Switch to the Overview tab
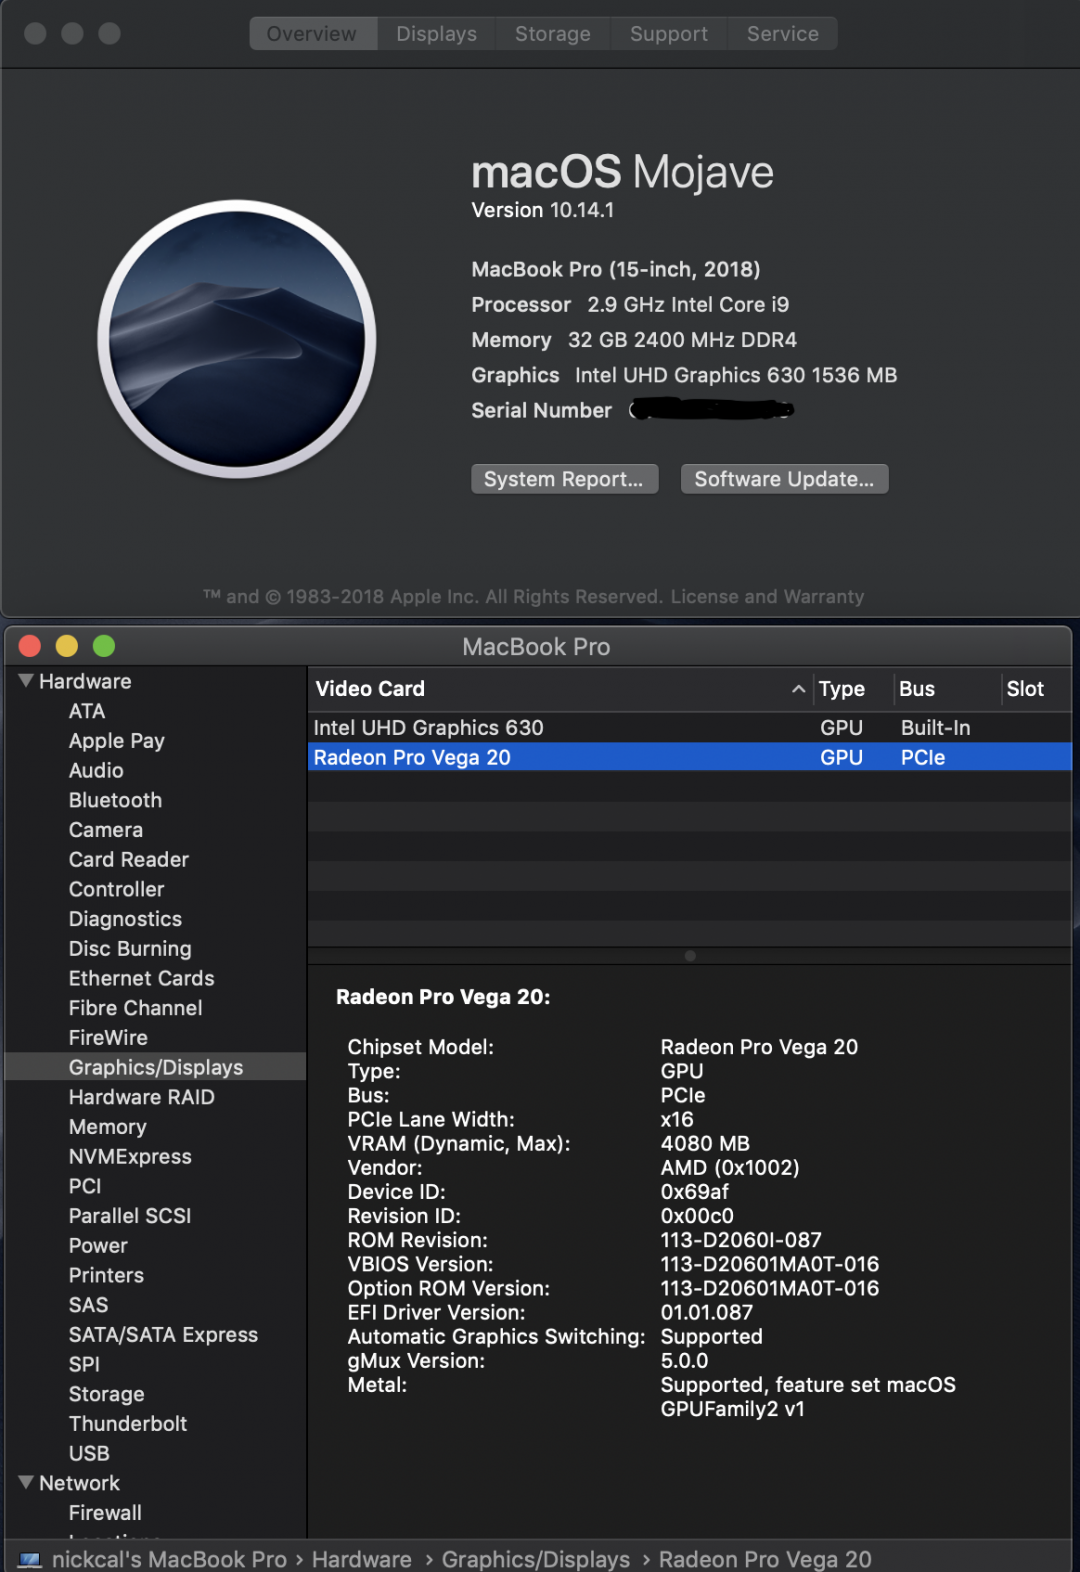The image size is (1080, 1572). click(312, 34)
